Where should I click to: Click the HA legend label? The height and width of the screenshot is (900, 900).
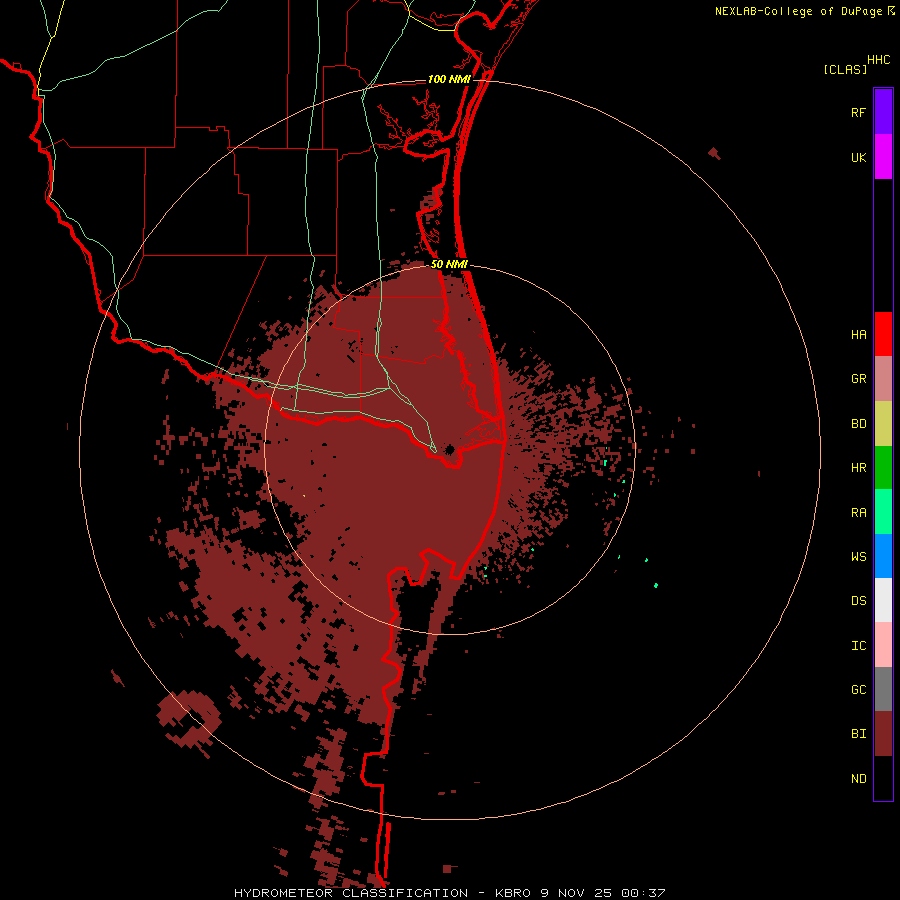(x=858, y=335)
